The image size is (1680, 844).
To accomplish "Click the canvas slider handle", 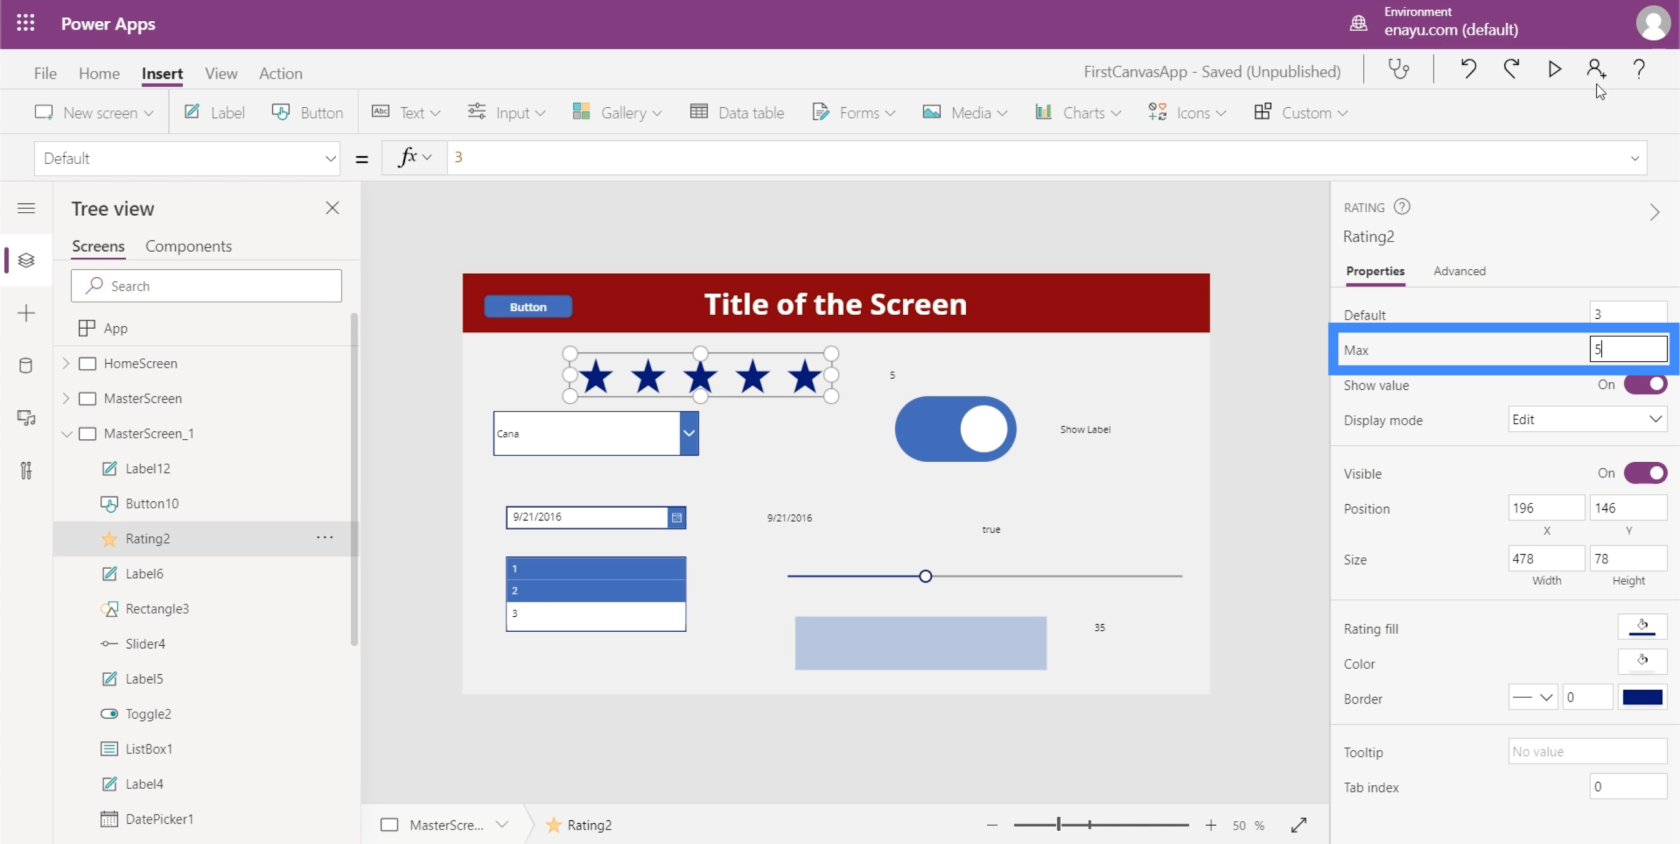I will tap(925, 576).
